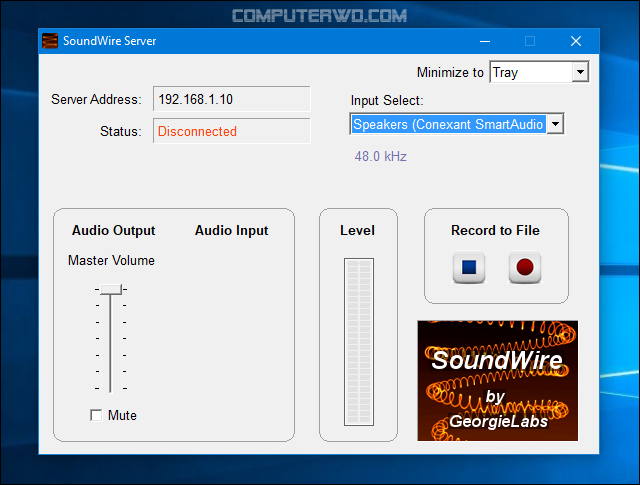Expand the Input Select dropdown arrow

point(556,124)
